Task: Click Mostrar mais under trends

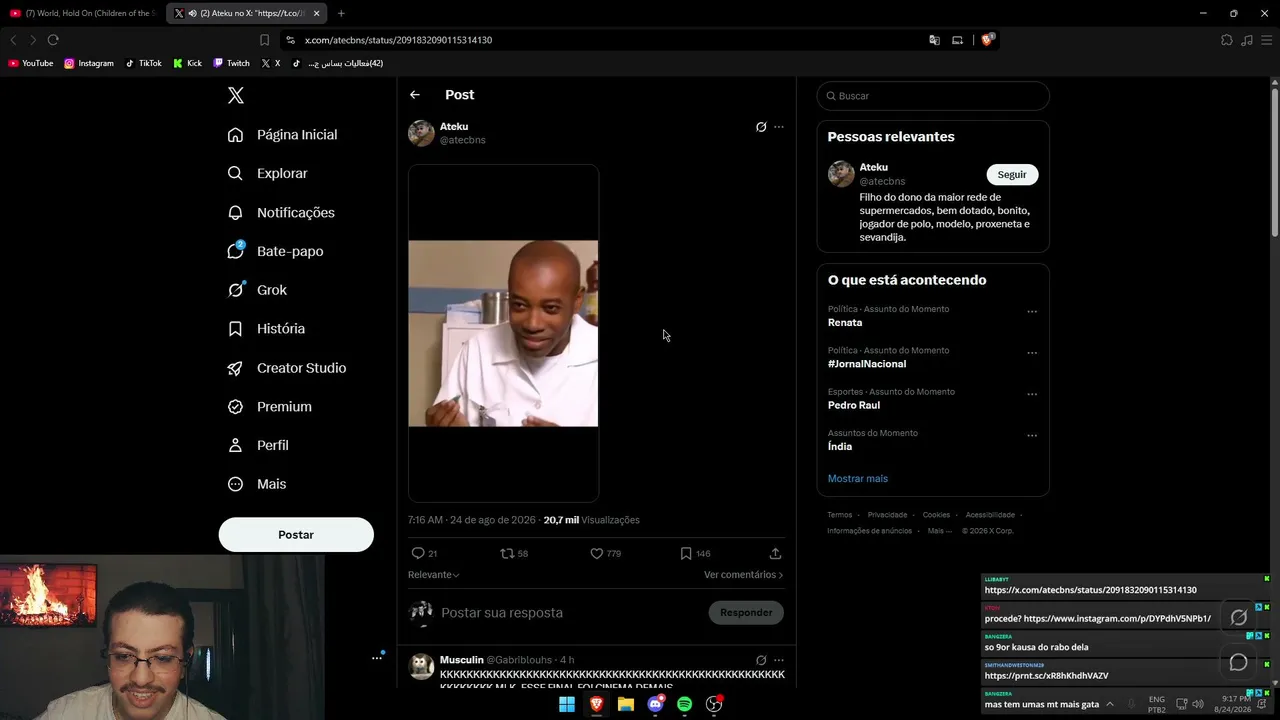Action: 858,479
